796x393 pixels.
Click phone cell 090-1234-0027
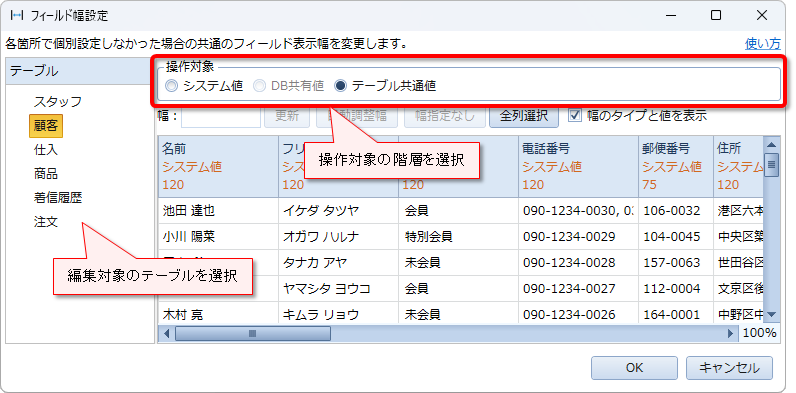click(578, 288)
